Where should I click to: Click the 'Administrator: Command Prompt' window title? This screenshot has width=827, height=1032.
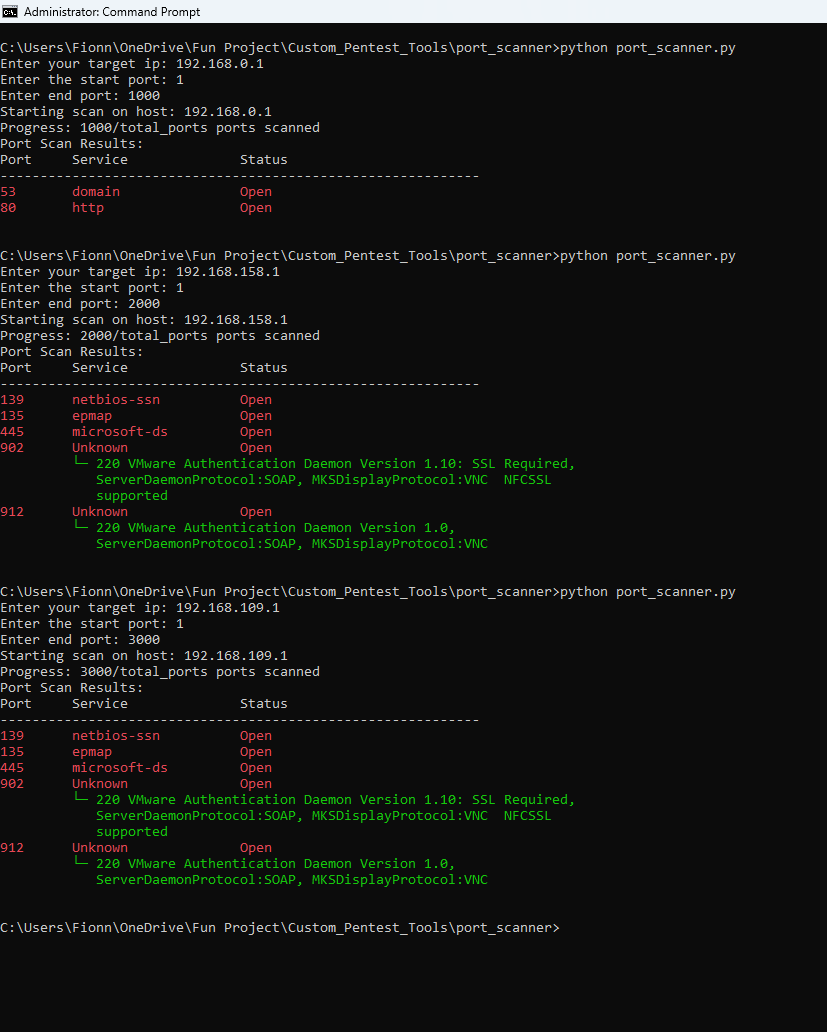[x=112, y=12]
